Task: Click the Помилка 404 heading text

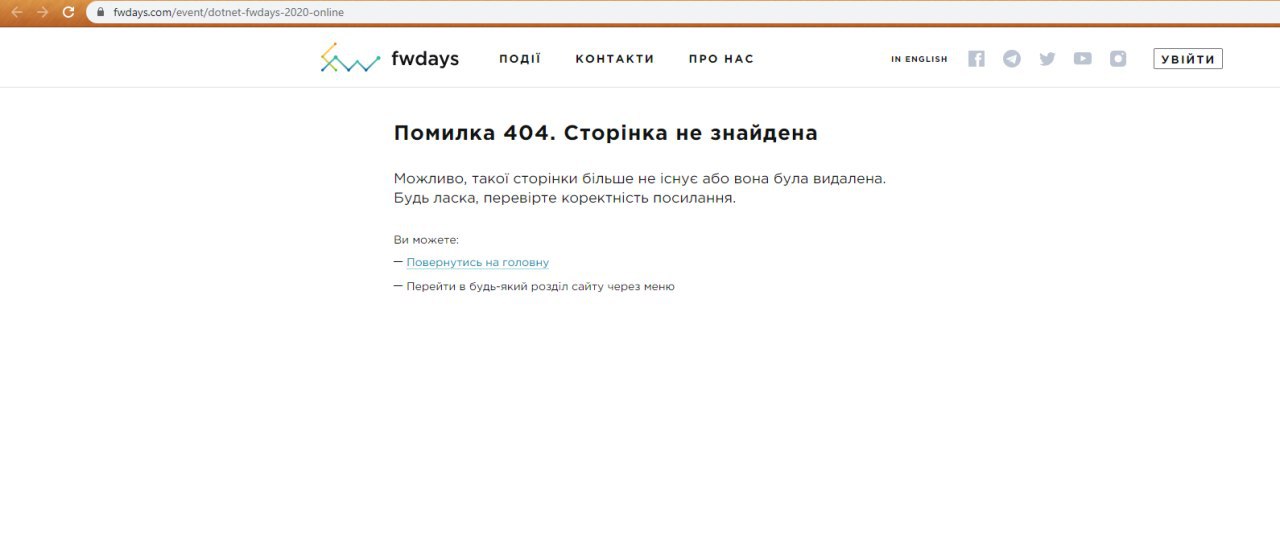Action: 606,133
